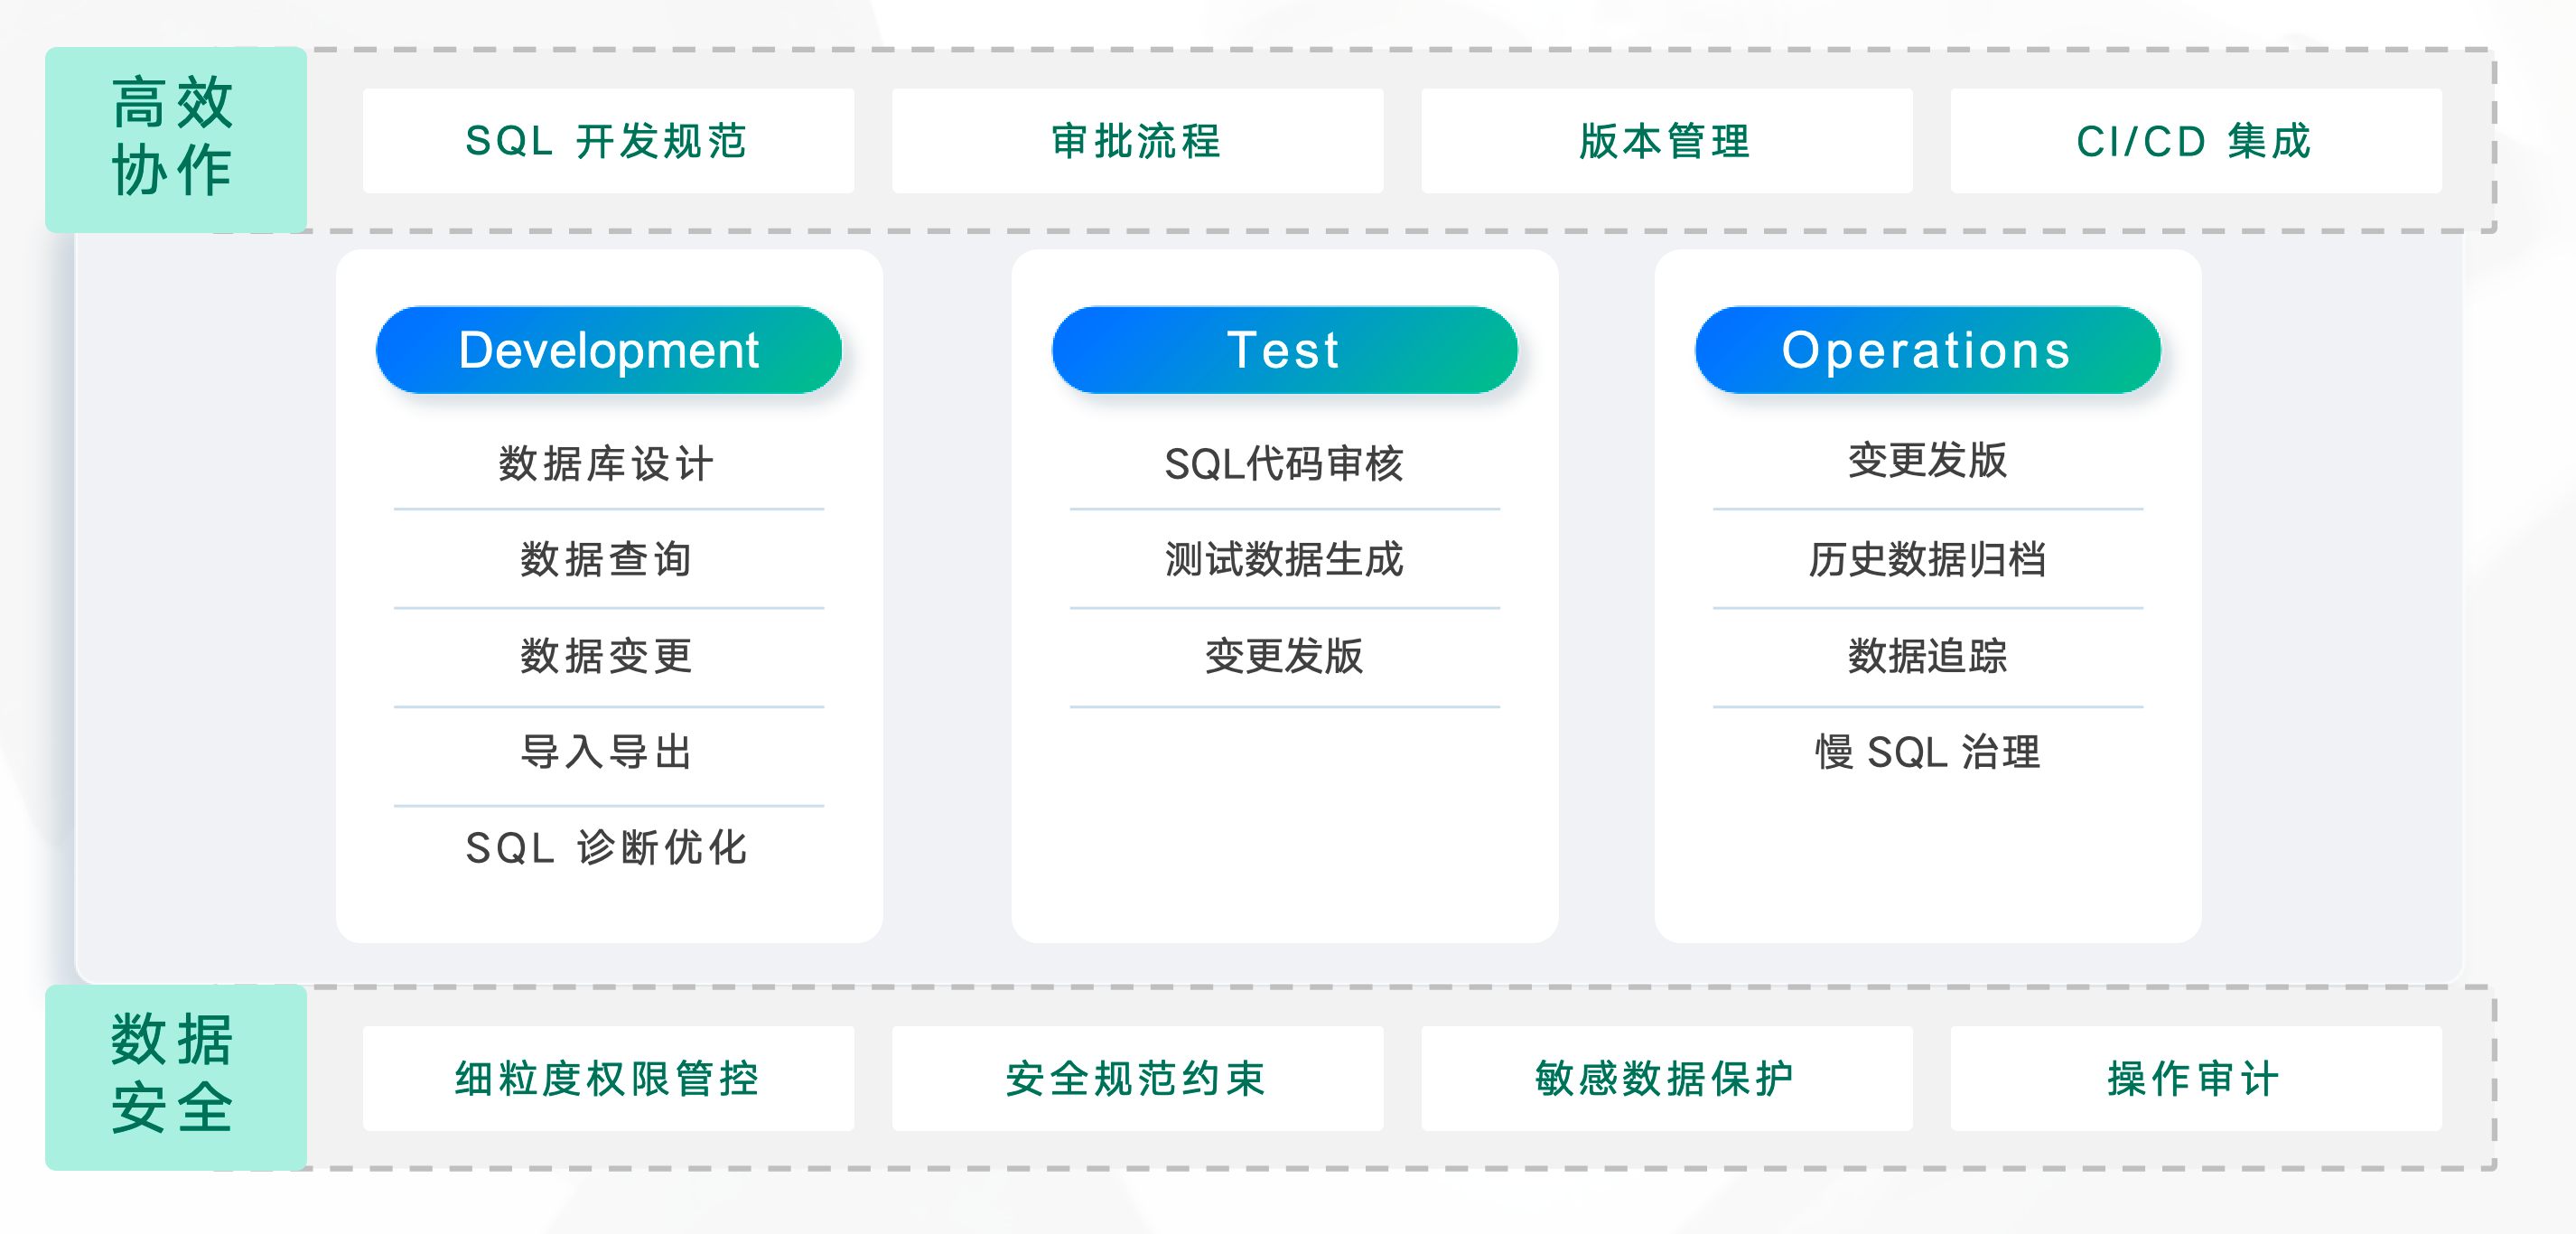Viewport: 2576px width, 1234px height.
Task: Select 变更发版 in the Test card
Action: [x=1284, y=656]
